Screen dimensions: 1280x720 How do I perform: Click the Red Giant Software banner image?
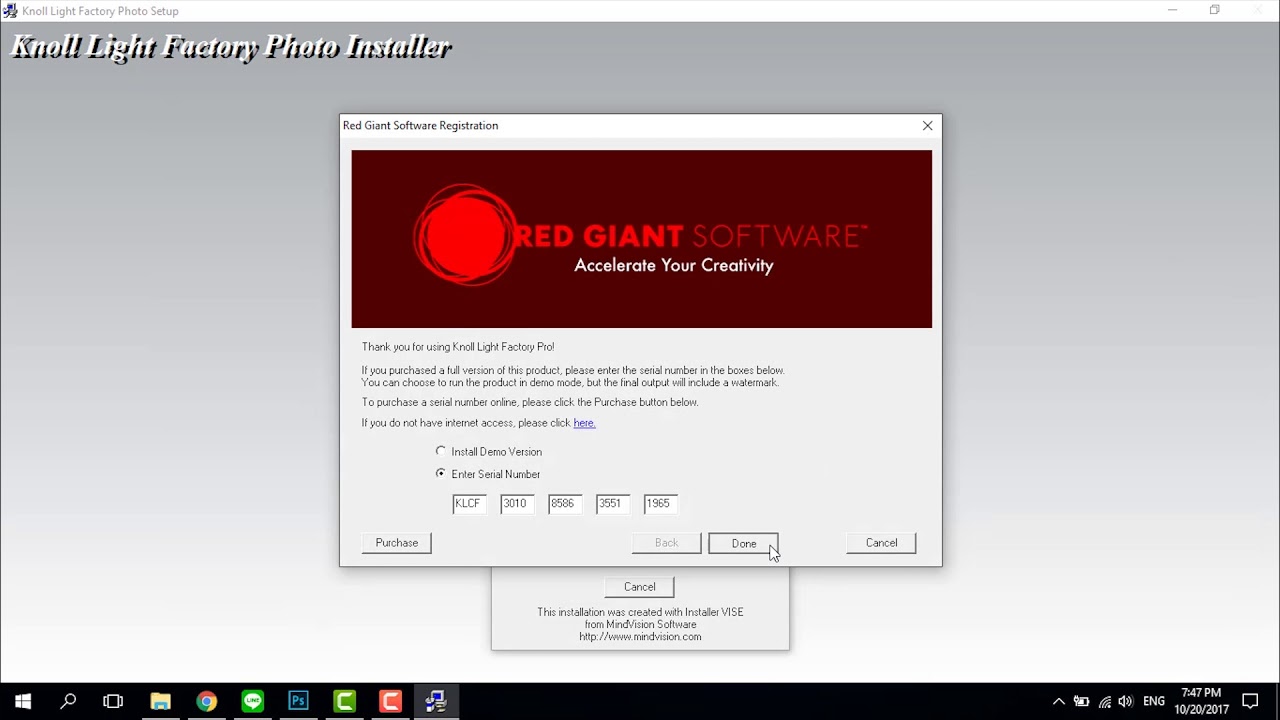pyautogui.click(x=641, y=239)
